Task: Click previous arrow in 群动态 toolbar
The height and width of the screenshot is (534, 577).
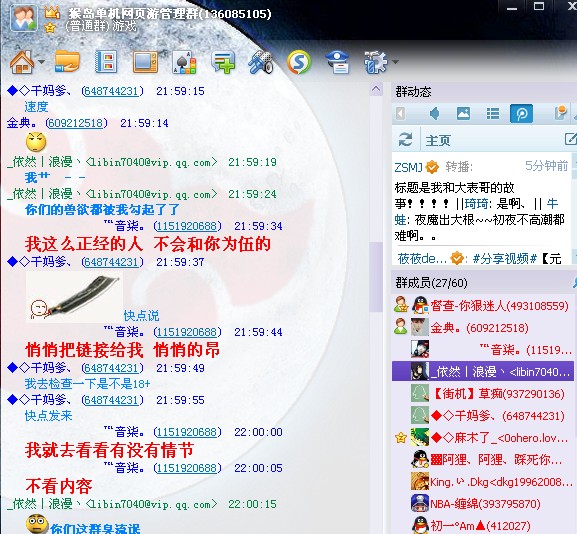Action: pos(400,113)
